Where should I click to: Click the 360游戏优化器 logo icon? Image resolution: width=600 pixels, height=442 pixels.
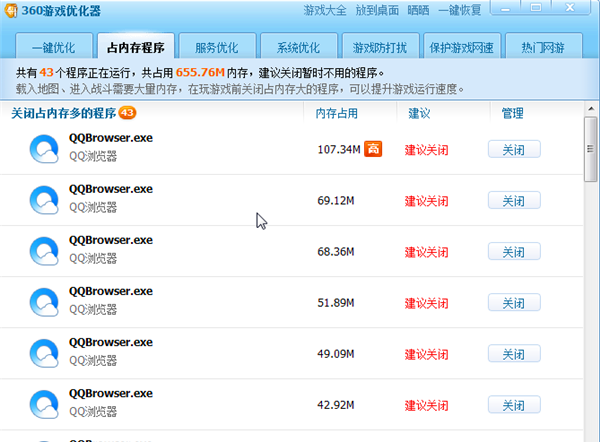point(11,10)
